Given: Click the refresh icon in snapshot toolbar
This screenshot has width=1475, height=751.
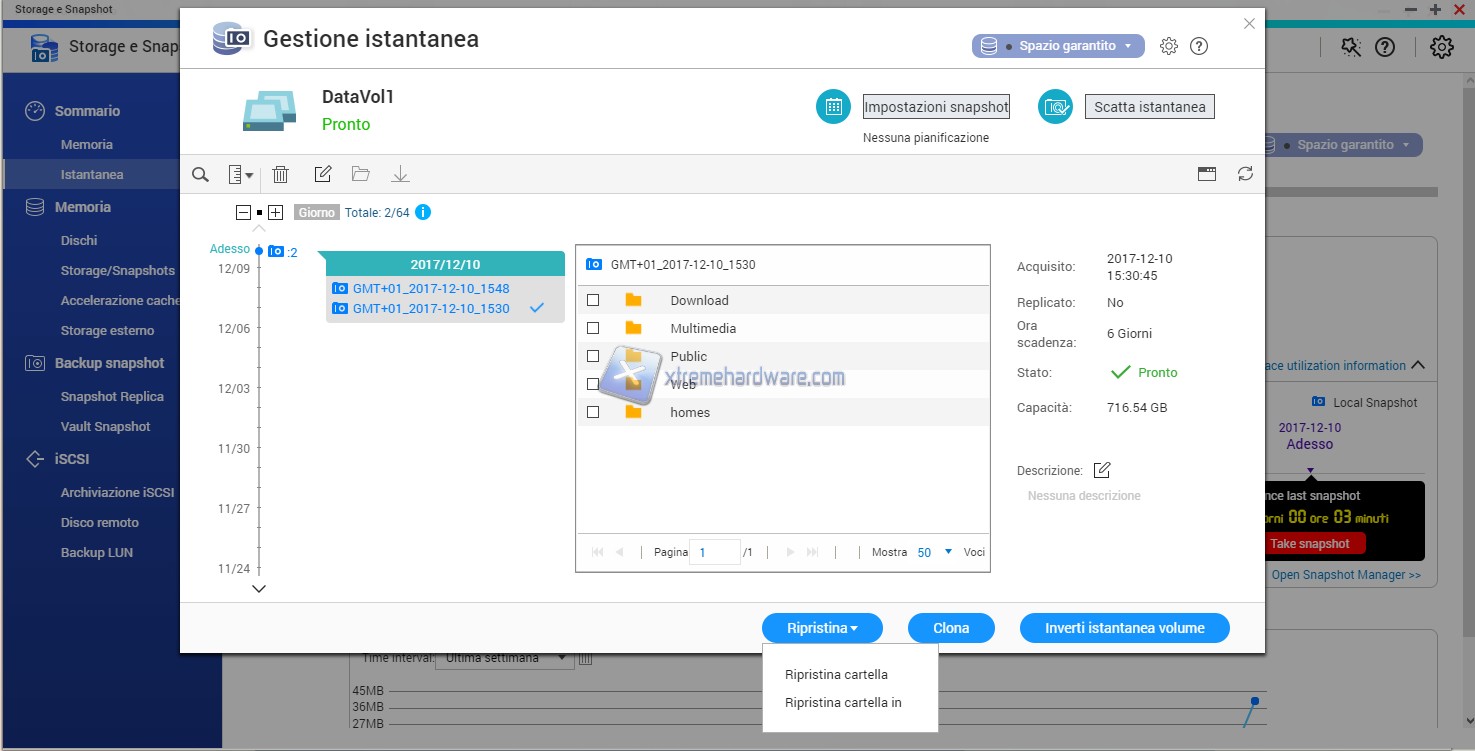Looking at the screenshot, I should 1245,174.
